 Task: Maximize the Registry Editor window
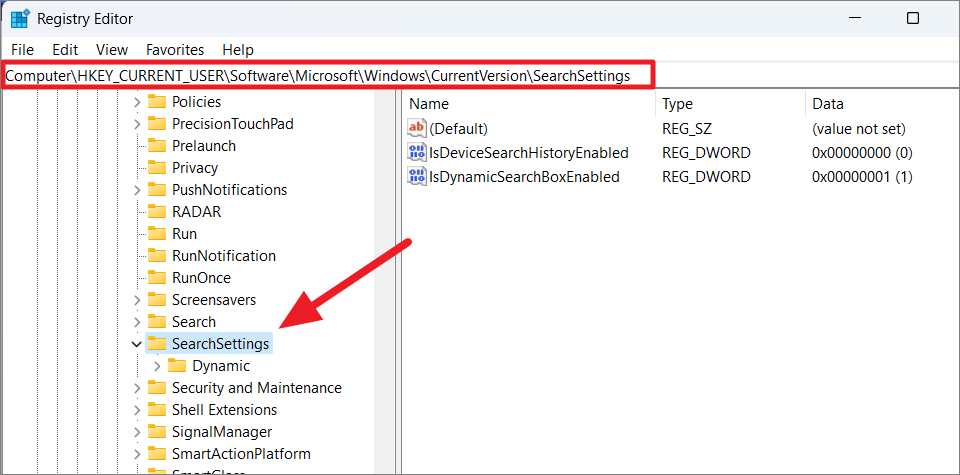click(913, 18)
